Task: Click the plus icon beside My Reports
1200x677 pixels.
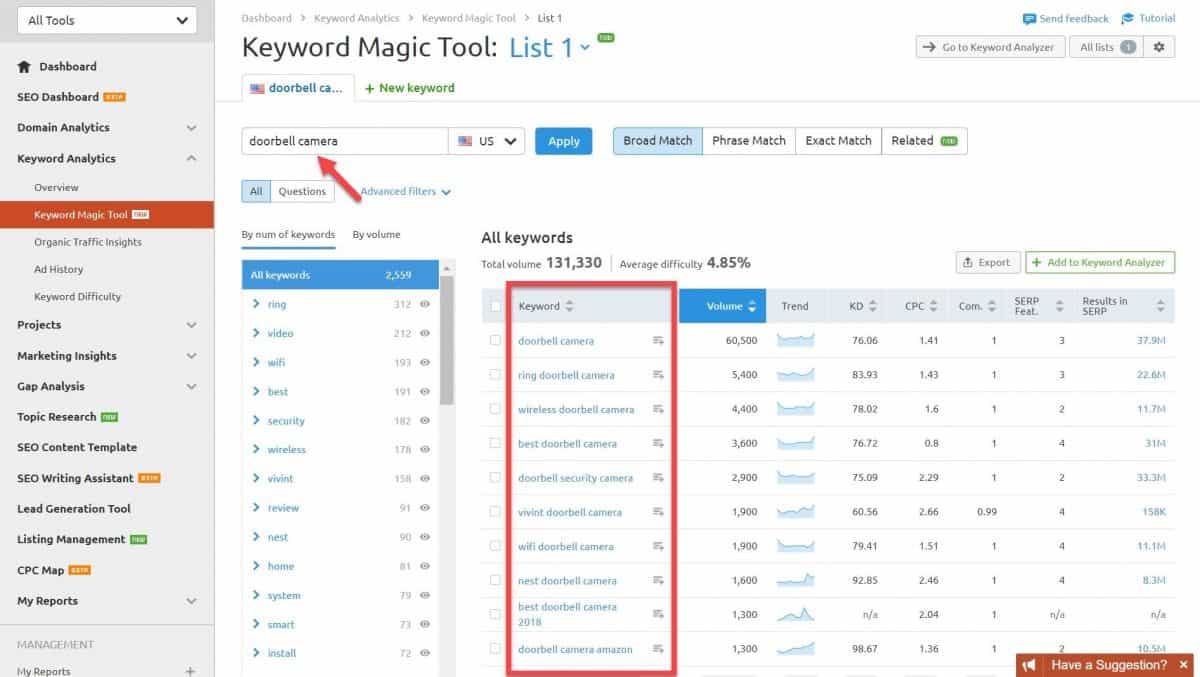Action: coord(190,672)
